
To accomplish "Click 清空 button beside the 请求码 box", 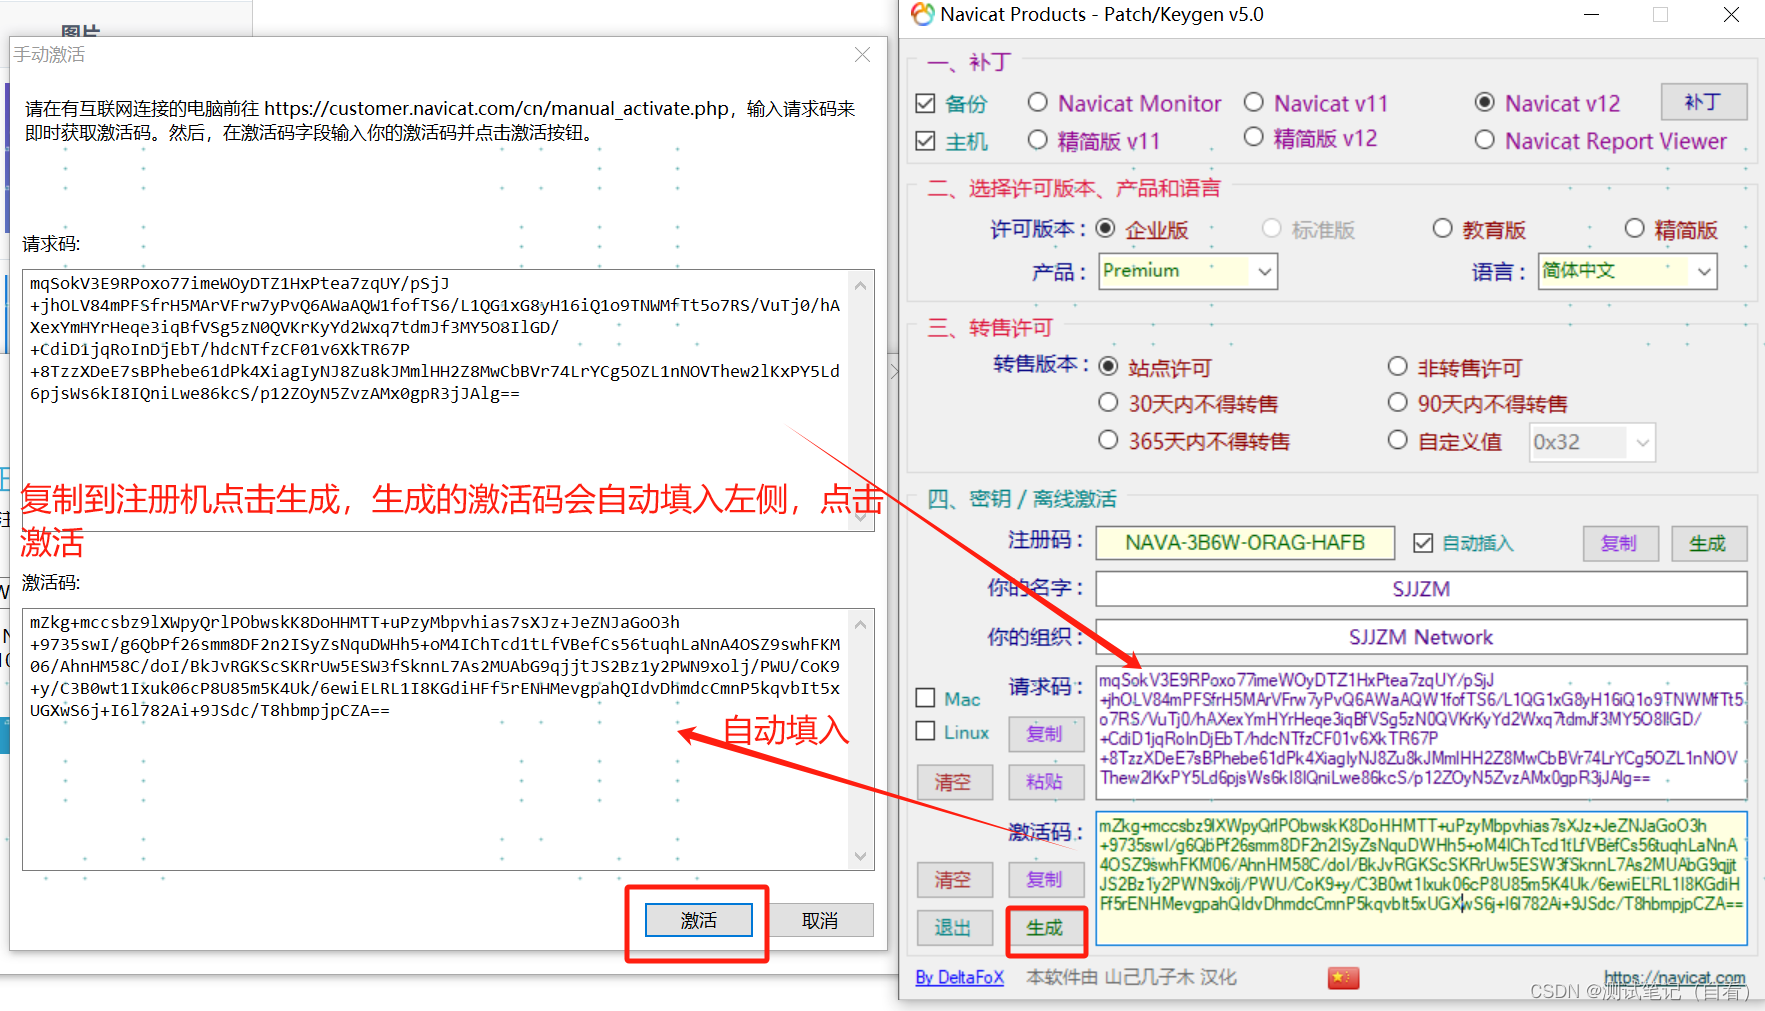I will coord(954,781).
